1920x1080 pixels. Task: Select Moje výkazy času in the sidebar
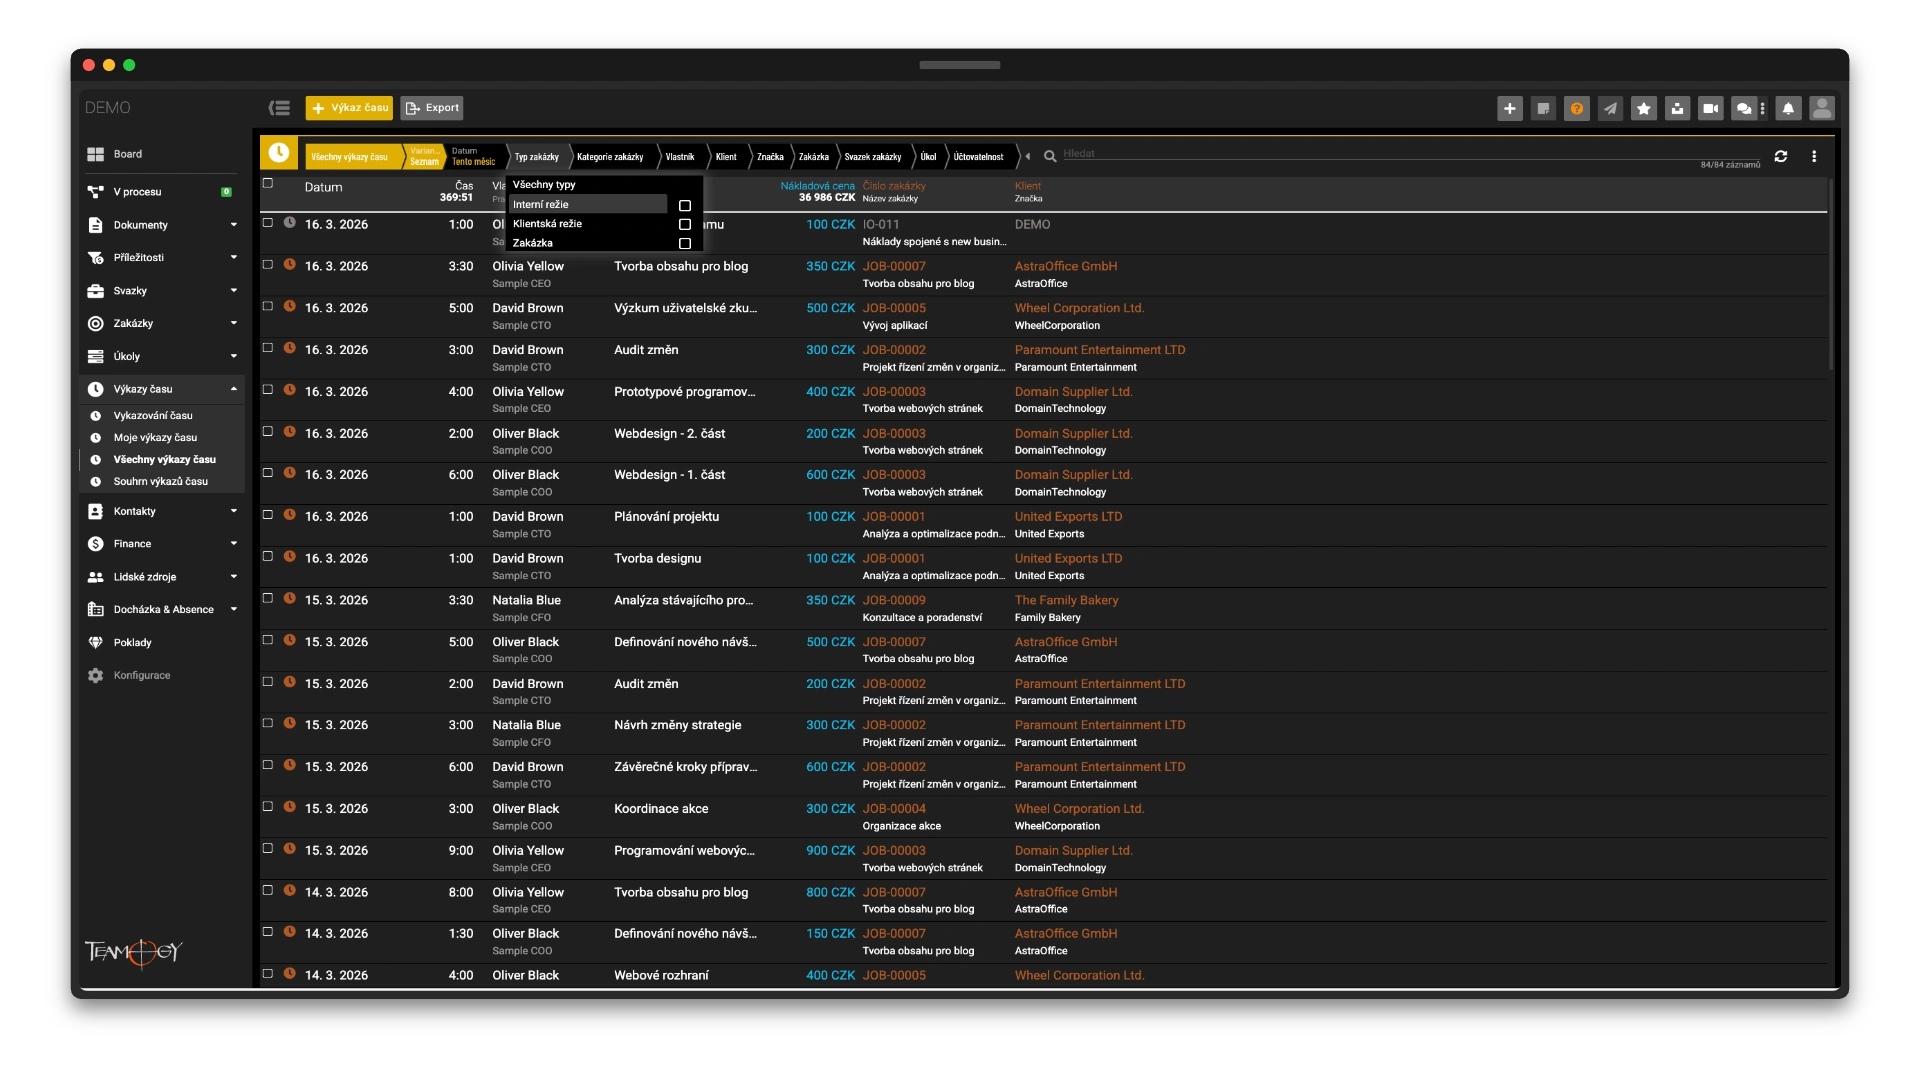coord(155,437)
